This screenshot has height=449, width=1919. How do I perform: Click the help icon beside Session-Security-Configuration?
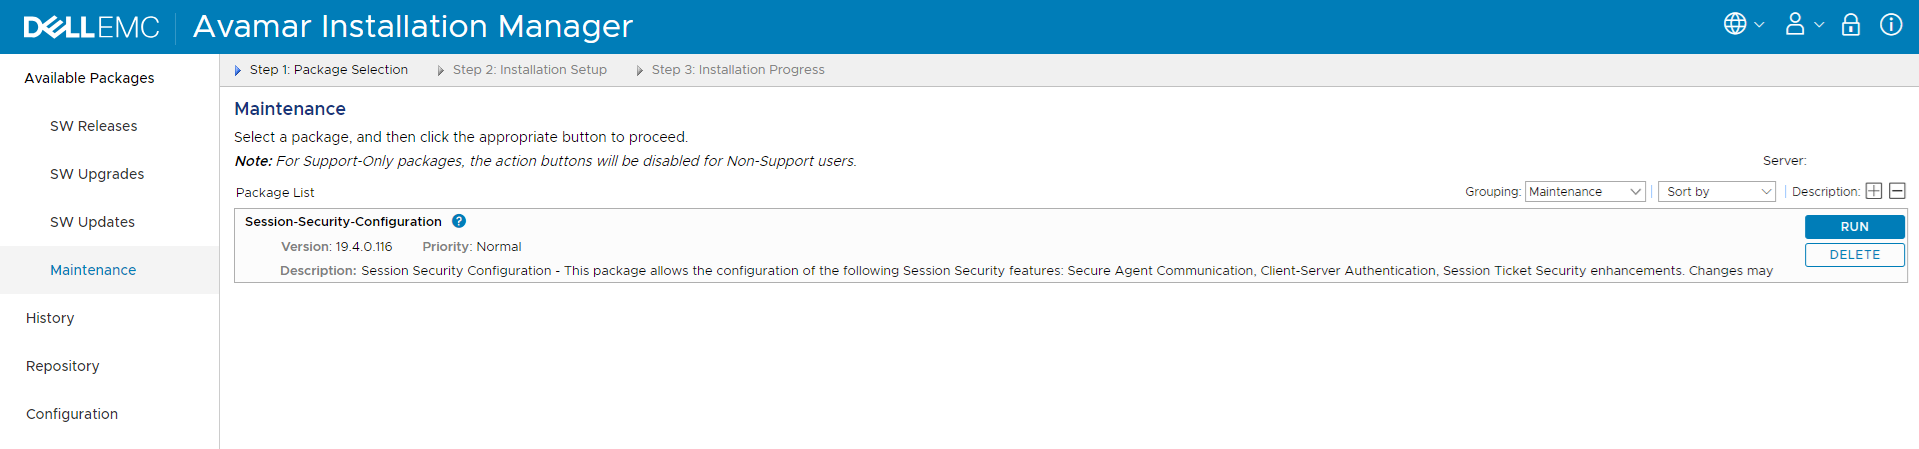(x=459, y=221)
